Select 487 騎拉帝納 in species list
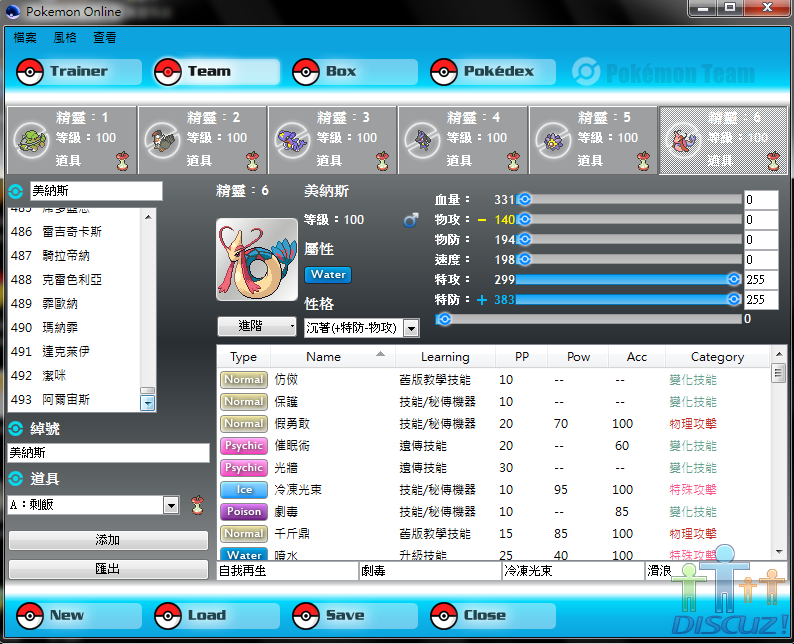Image resolution: width=794 pixels, height=644 pixels. [74, 255]
